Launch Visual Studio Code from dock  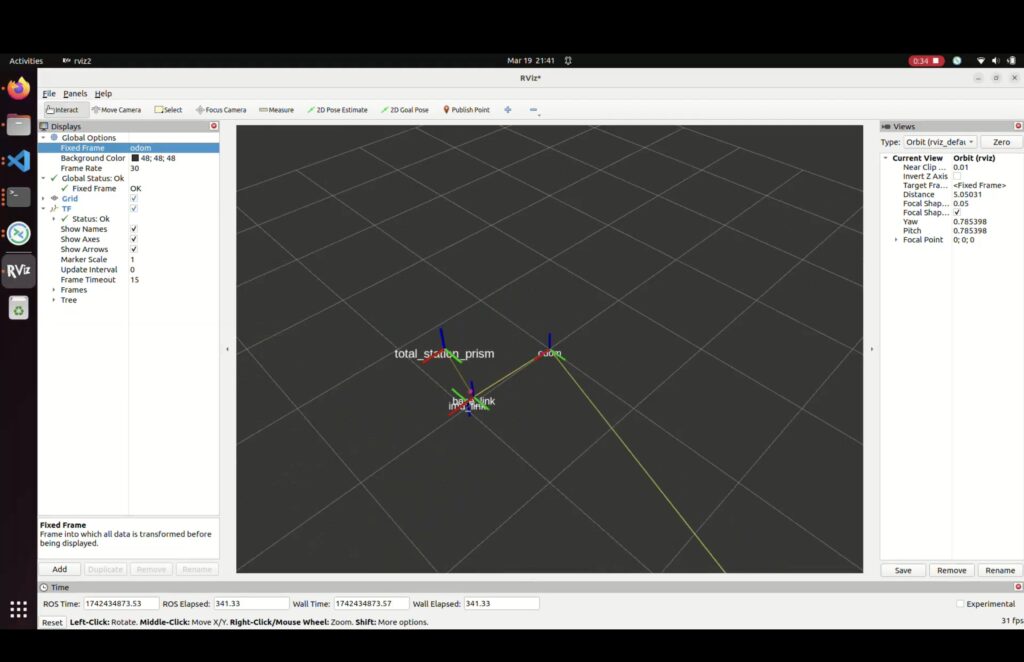(x=18, y=161)
